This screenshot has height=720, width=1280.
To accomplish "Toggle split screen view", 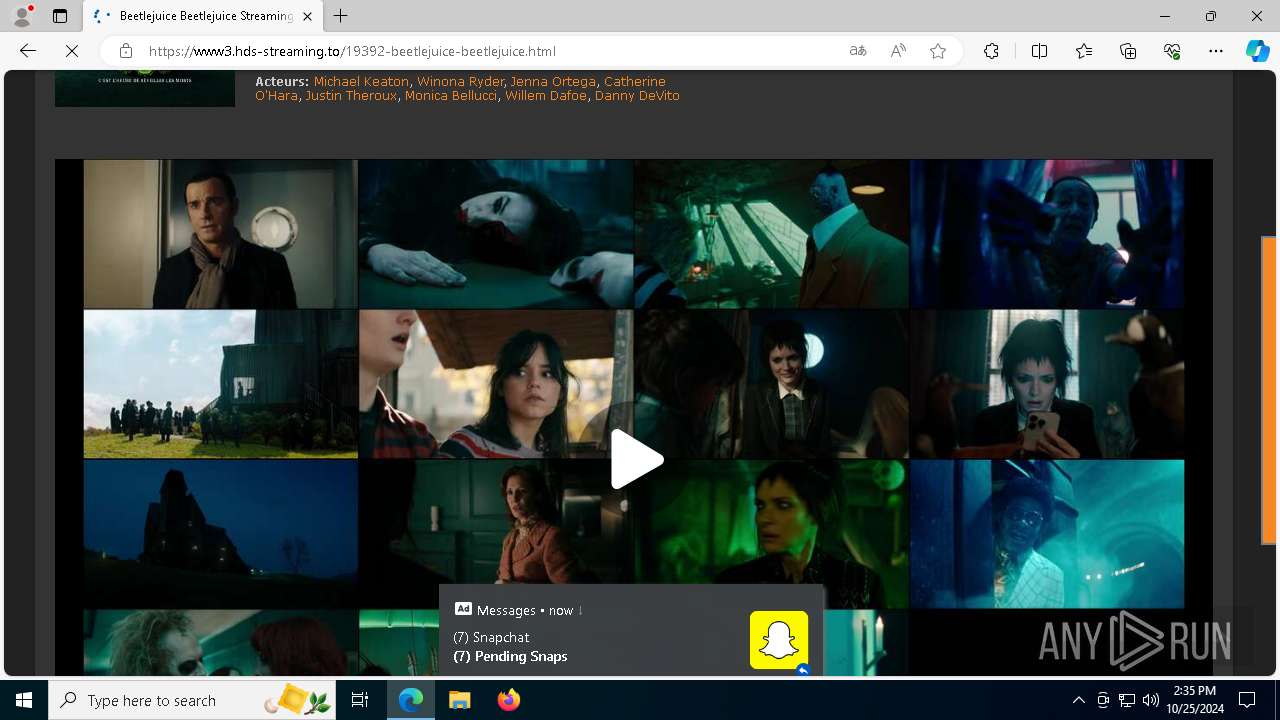I will tap(1039, 51).
